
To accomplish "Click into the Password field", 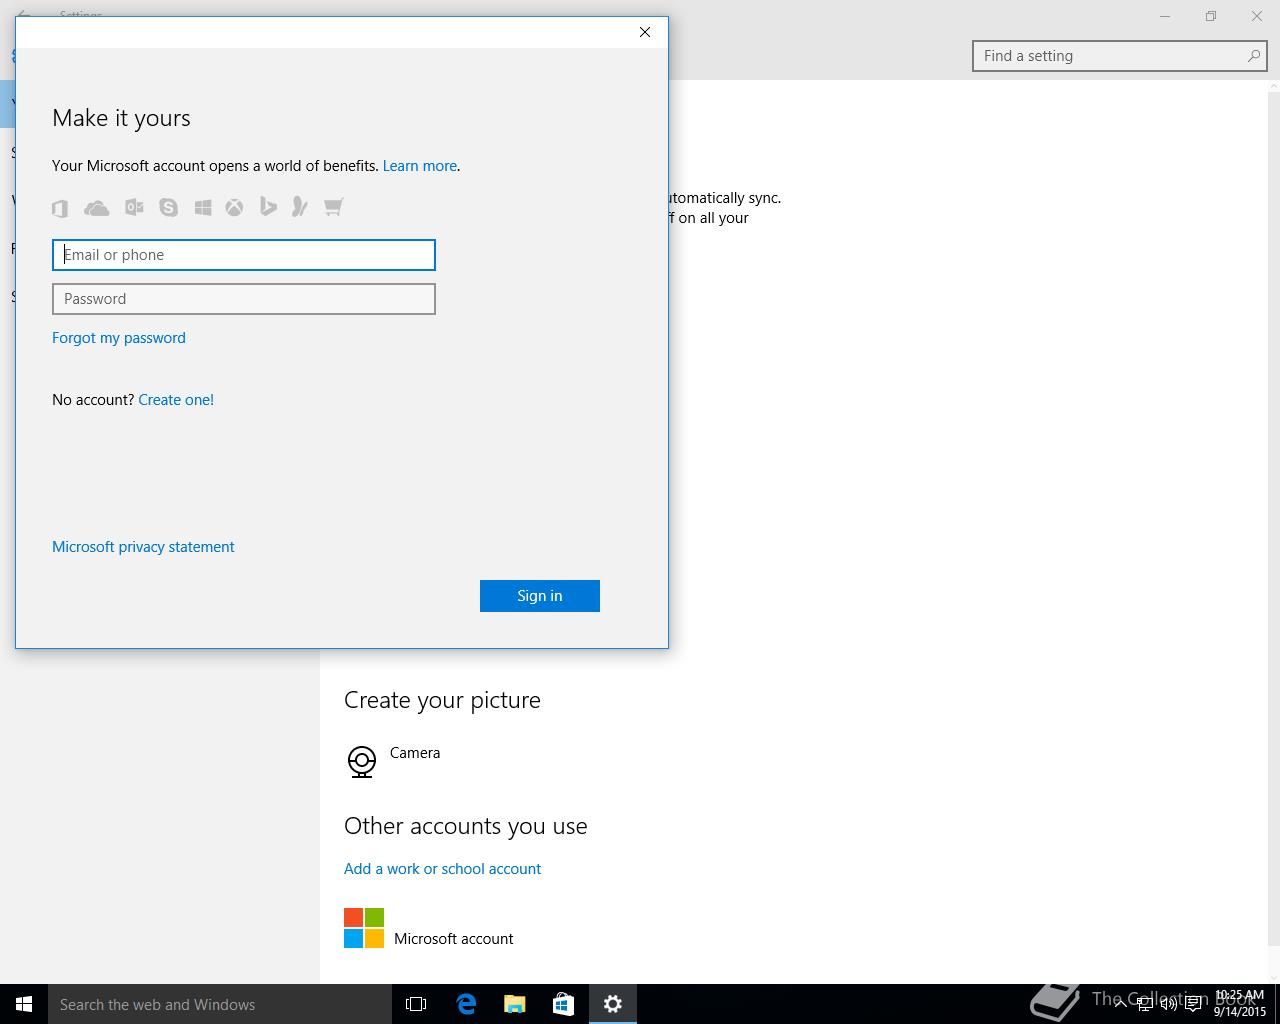I will tap(244, 299).
